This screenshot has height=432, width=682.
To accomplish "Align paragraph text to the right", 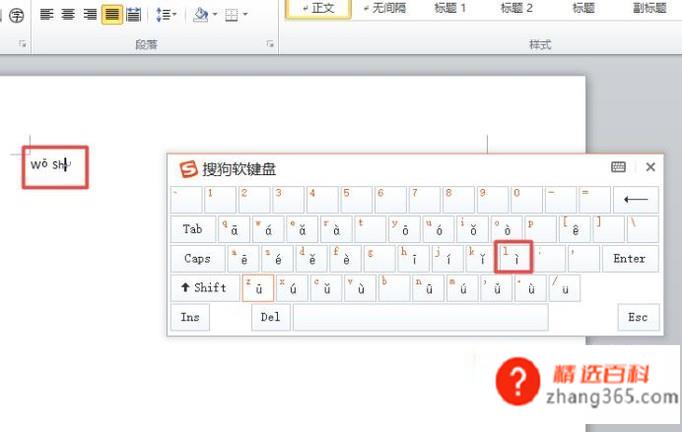I will click(x=90, y=15).
